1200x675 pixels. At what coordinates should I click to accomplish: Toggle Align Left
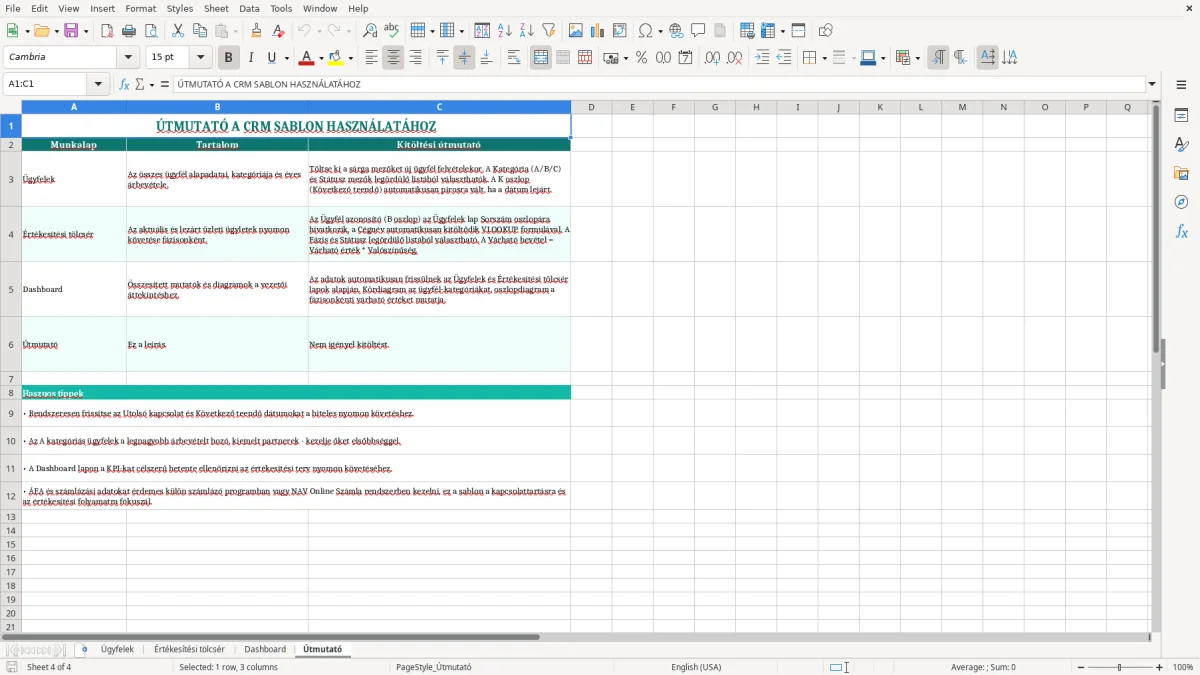(x=371, y=58)
